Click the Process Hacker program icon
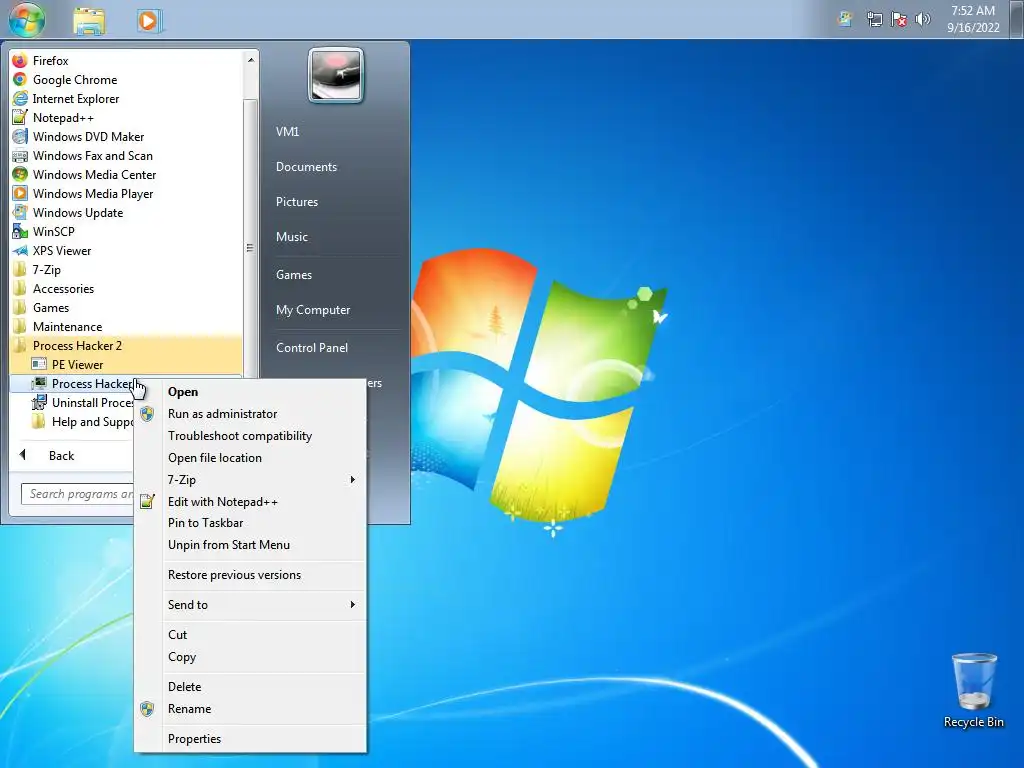This screenshot has height=768, width=1024. point(39,383)
